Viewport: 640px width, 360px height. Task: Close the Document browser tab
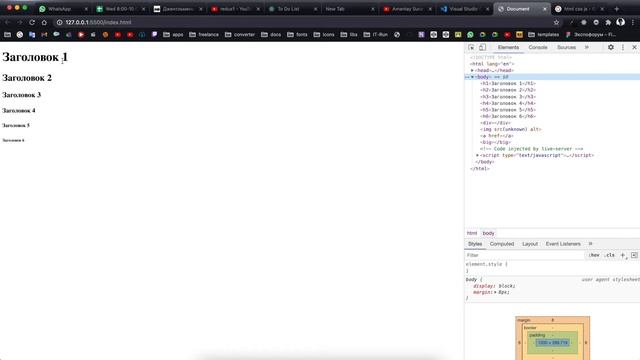[544, 9]
